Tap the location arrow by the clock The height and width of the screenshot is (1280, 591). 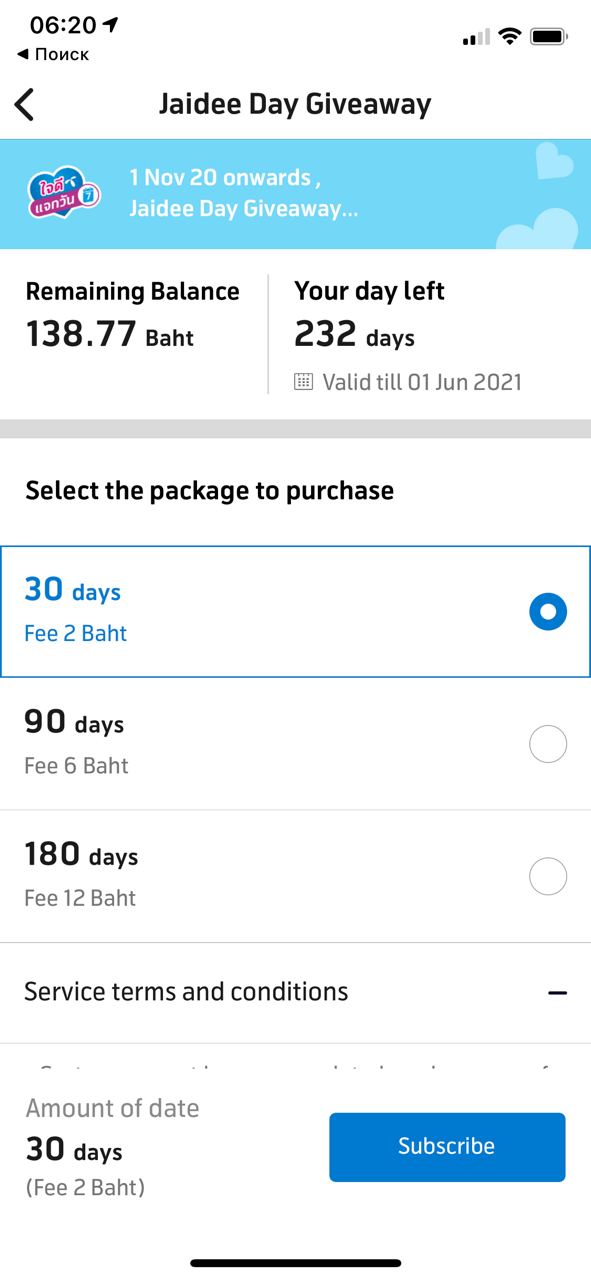point(110,24)
